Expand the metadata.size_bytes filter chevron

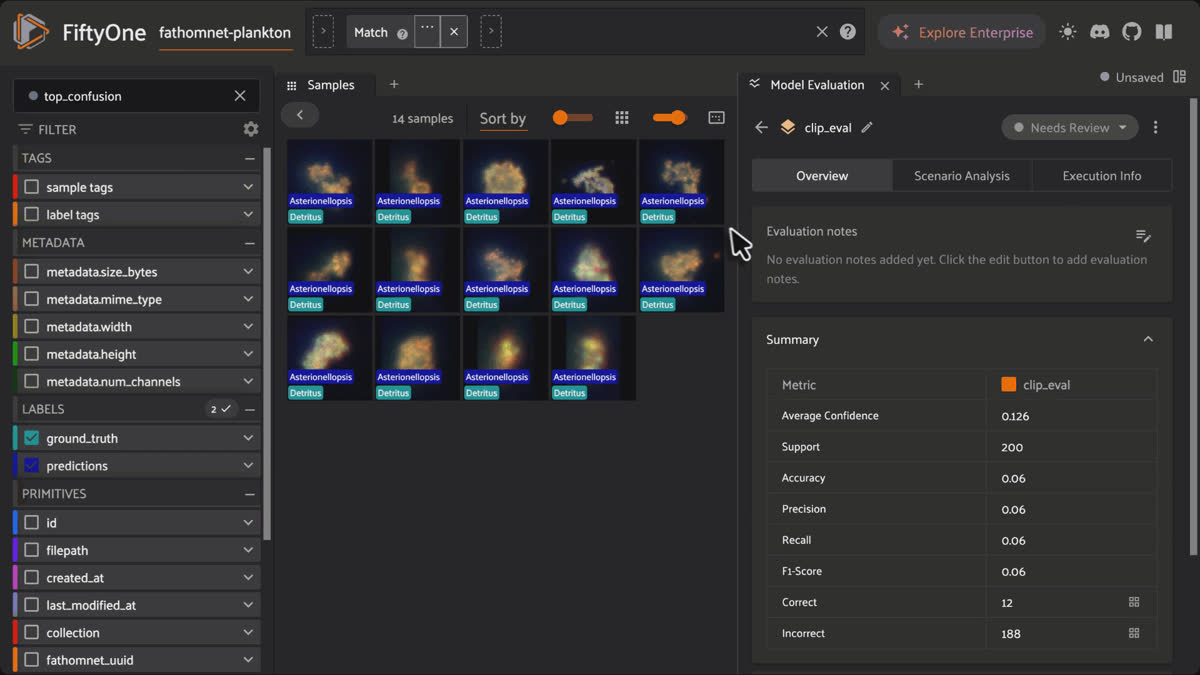[248, 272]
